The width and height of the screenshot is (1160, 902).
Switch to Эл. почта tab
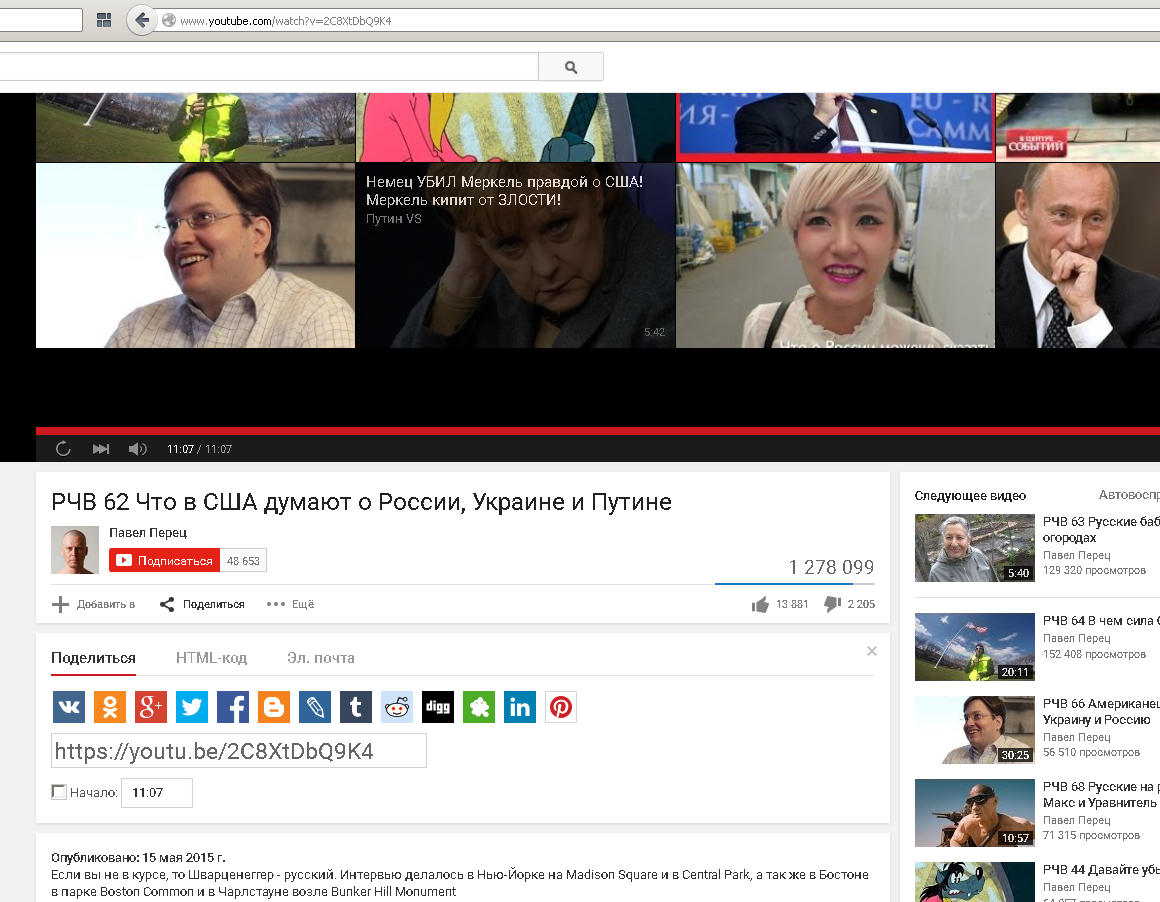[321, 658]
